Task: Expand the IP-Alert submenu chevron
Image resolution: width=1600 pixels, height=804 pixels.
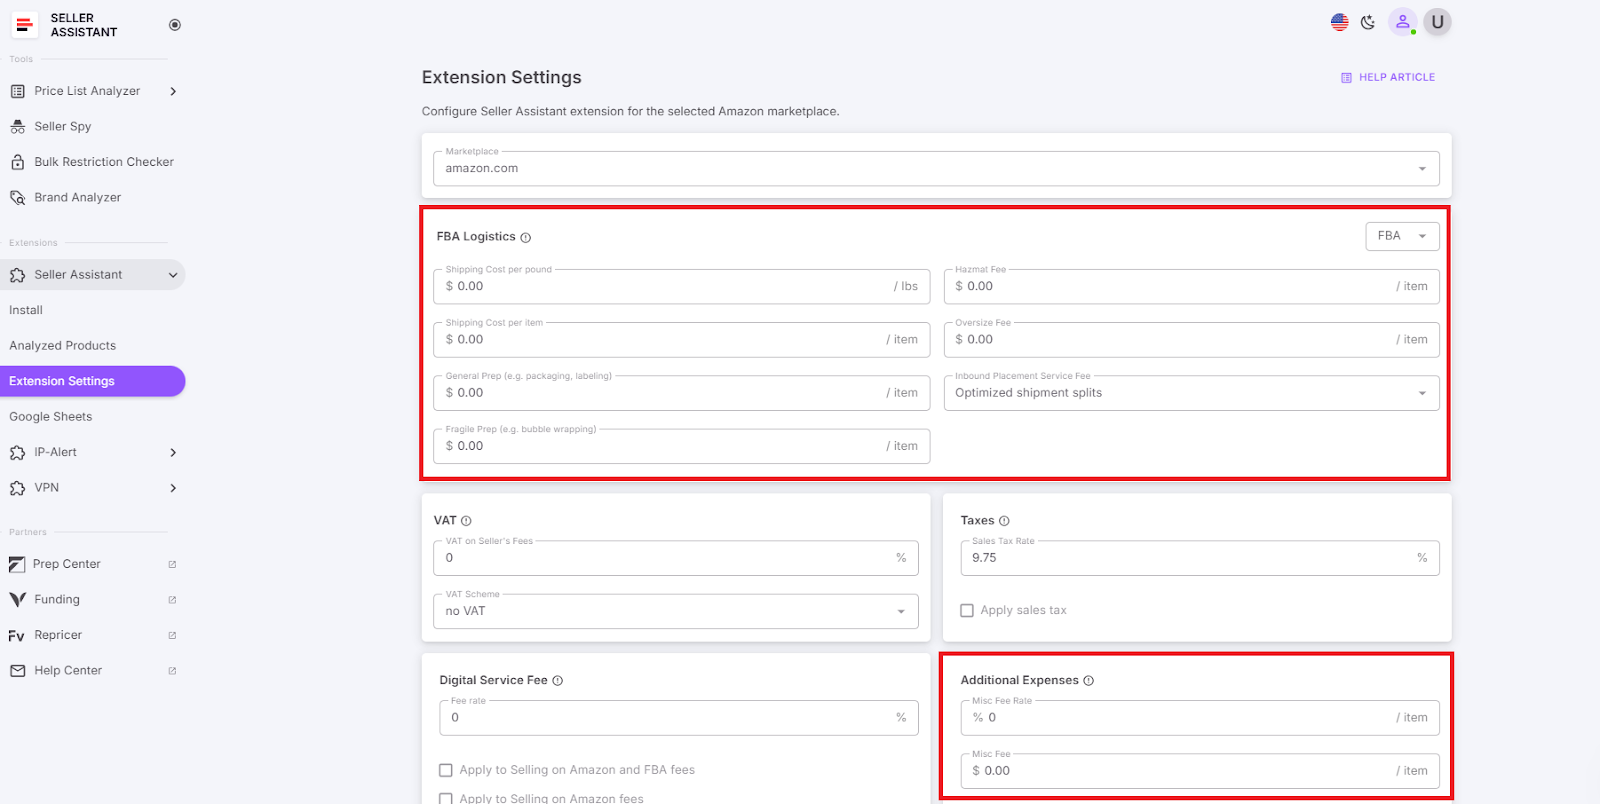Action: pos(173,453)
